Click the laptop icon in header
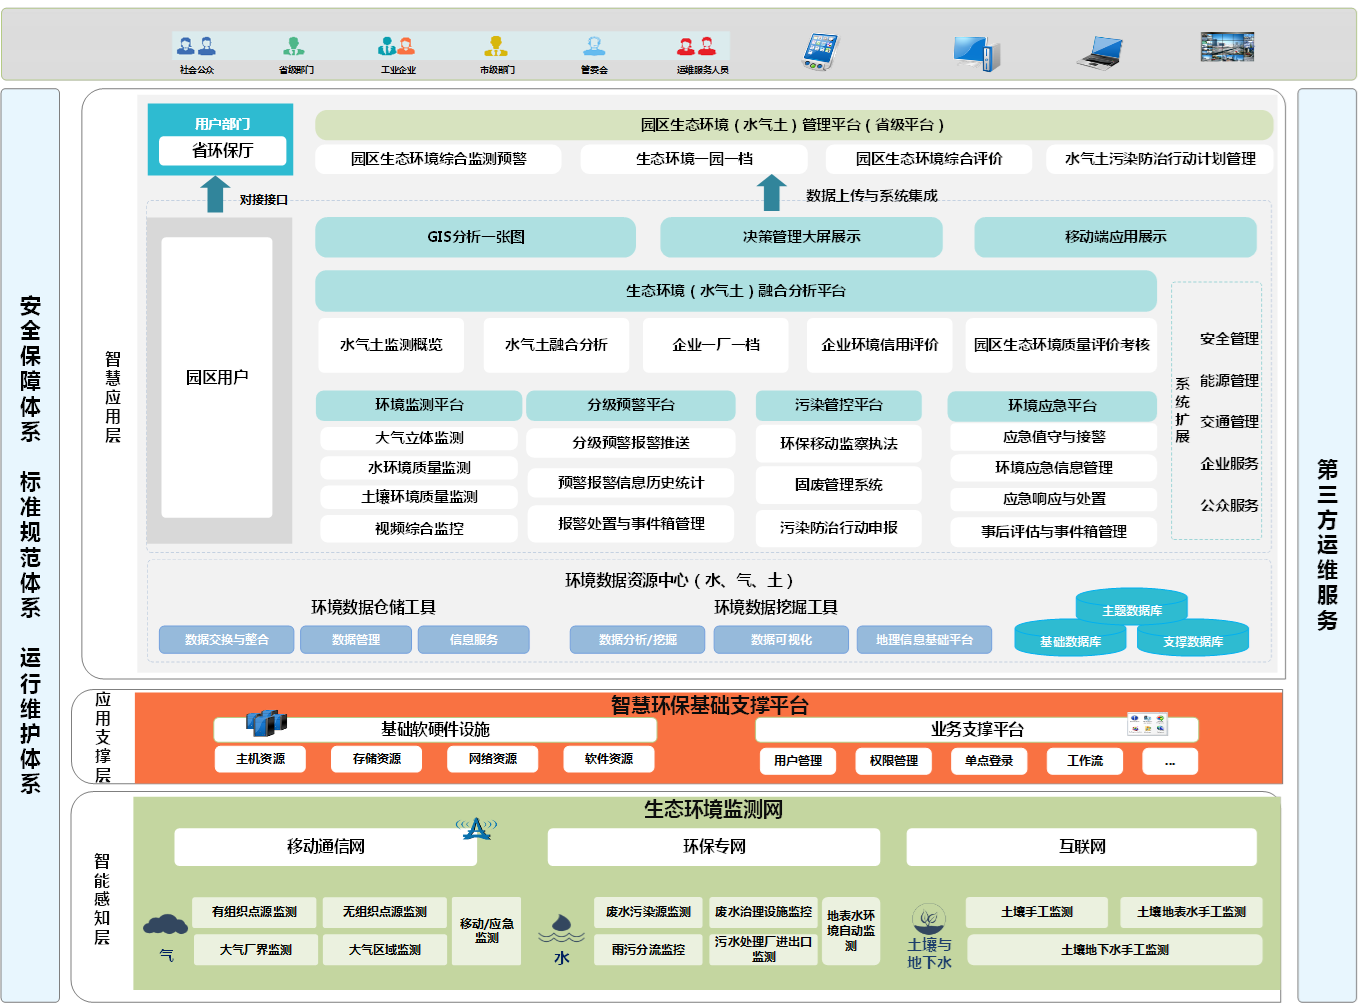The height and width of the screenshot is (1004, 1358). coord(1101,52)
